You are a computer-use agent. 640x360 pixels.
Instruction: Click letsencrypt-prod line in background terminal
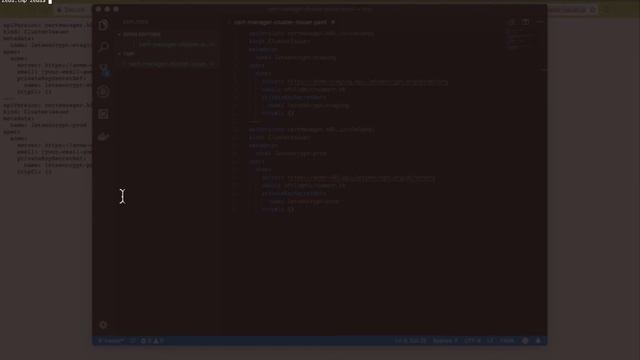point(48,125)
